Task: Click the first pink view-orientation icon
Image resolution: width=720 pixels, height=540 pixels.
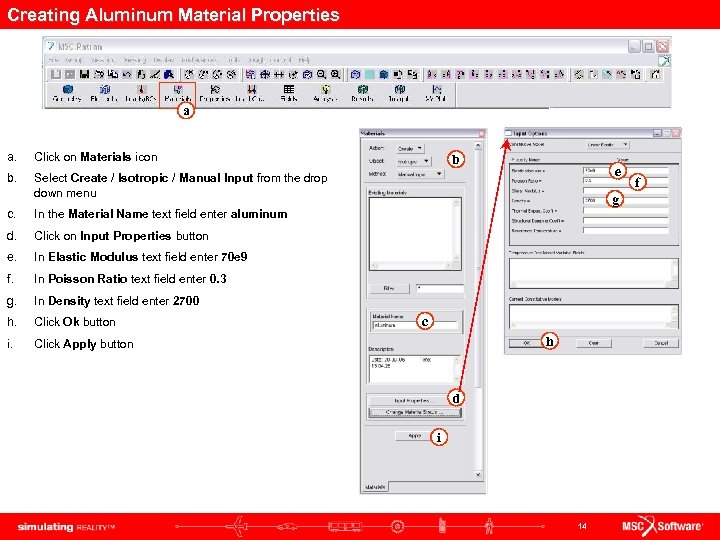Action: (432, 74)
